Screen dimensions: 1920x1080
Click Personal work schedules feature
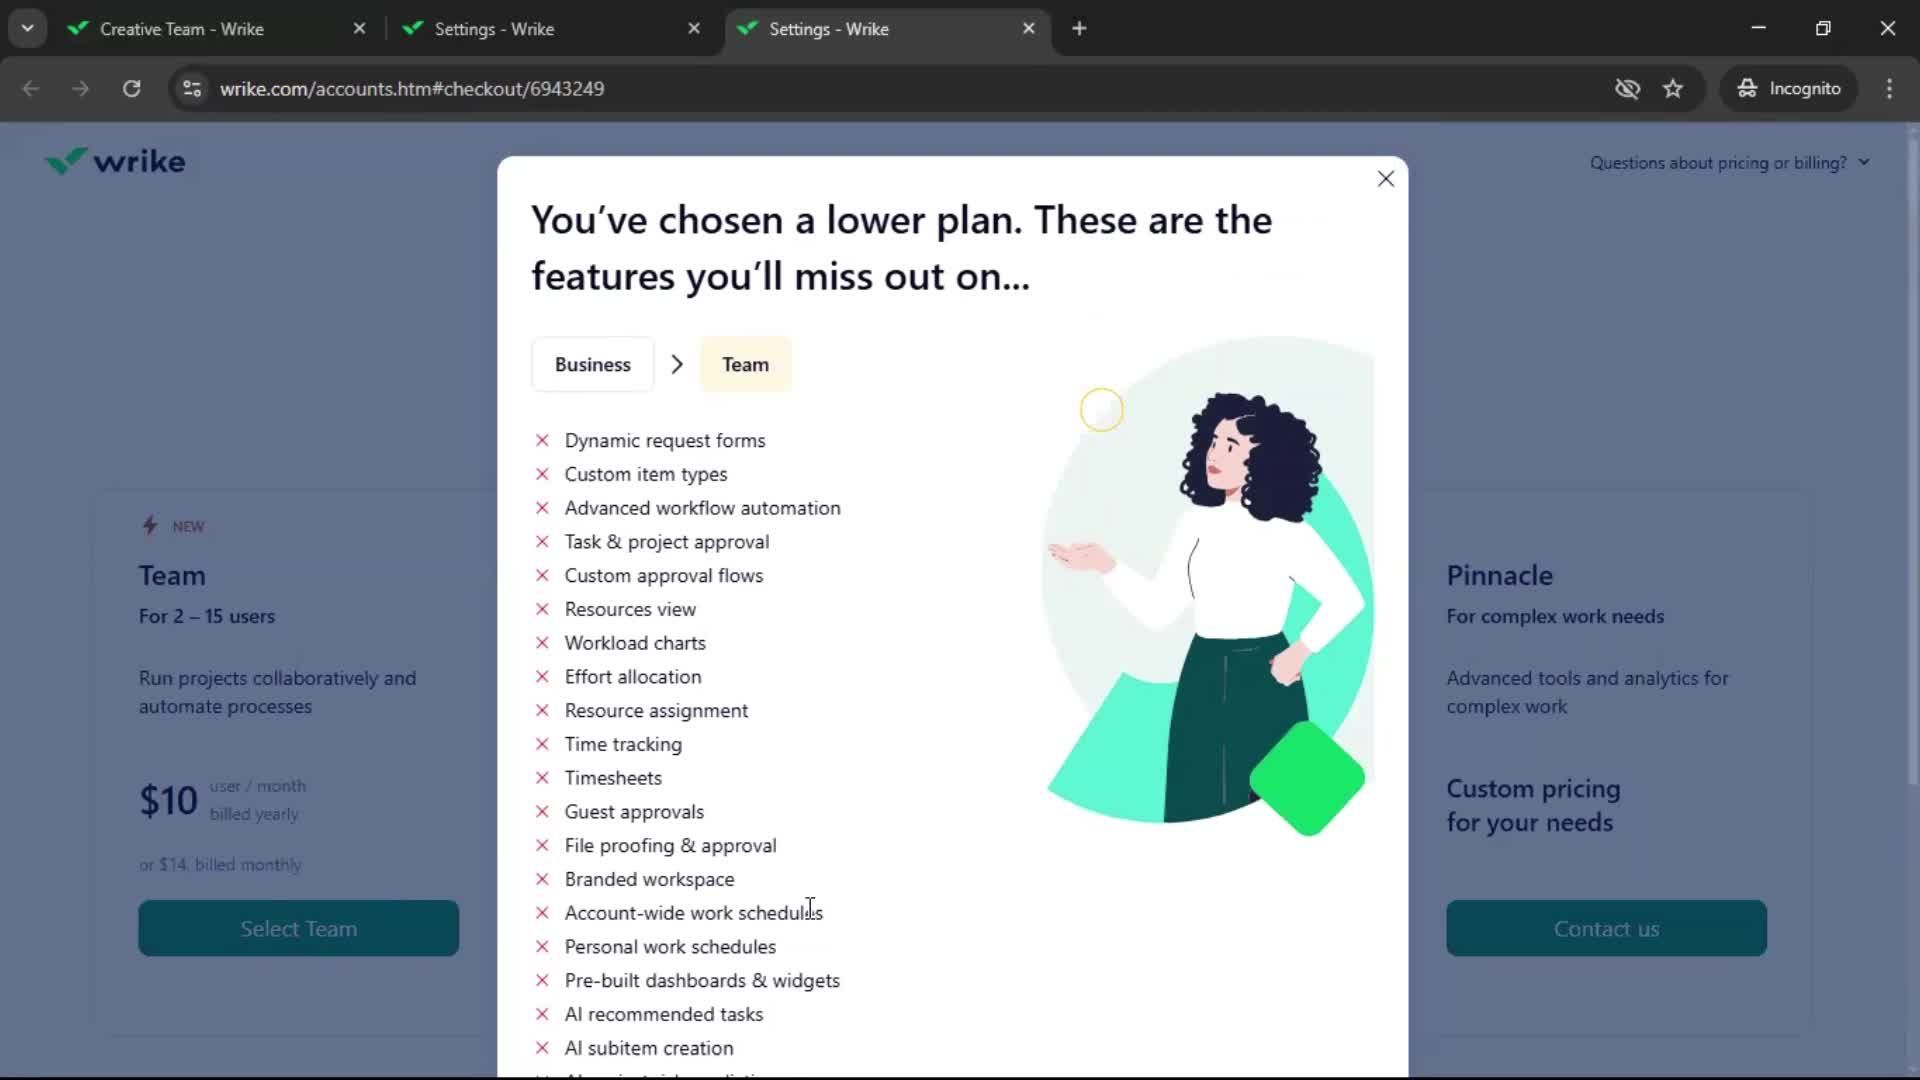pyautogui.click(x=669, y=947)
